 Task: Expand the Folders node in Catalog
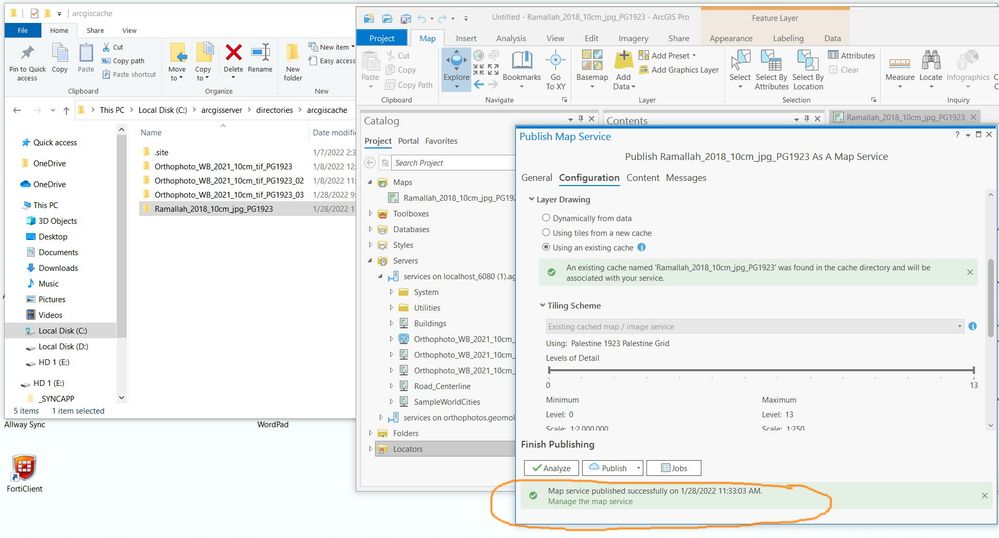pyautogui.click(x=370, y=433)
